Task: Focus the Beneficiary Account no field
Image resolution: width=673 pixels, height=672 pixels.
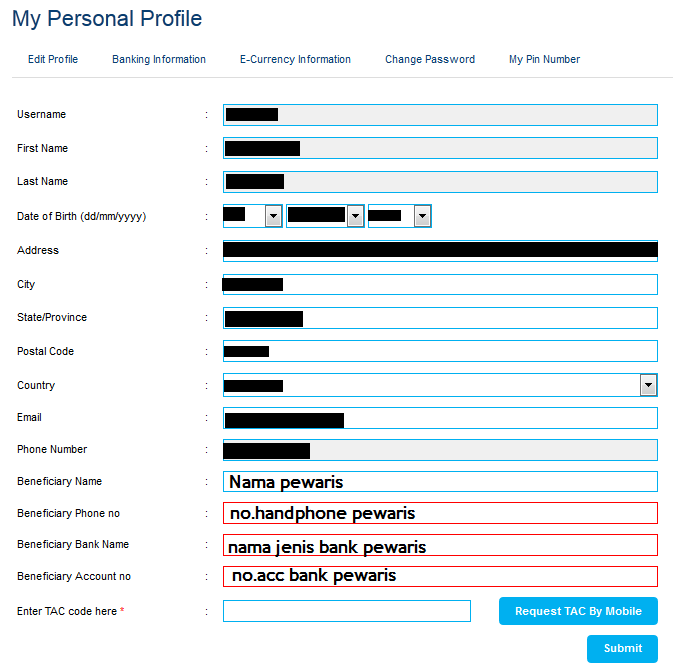Action: pos(440,576)
